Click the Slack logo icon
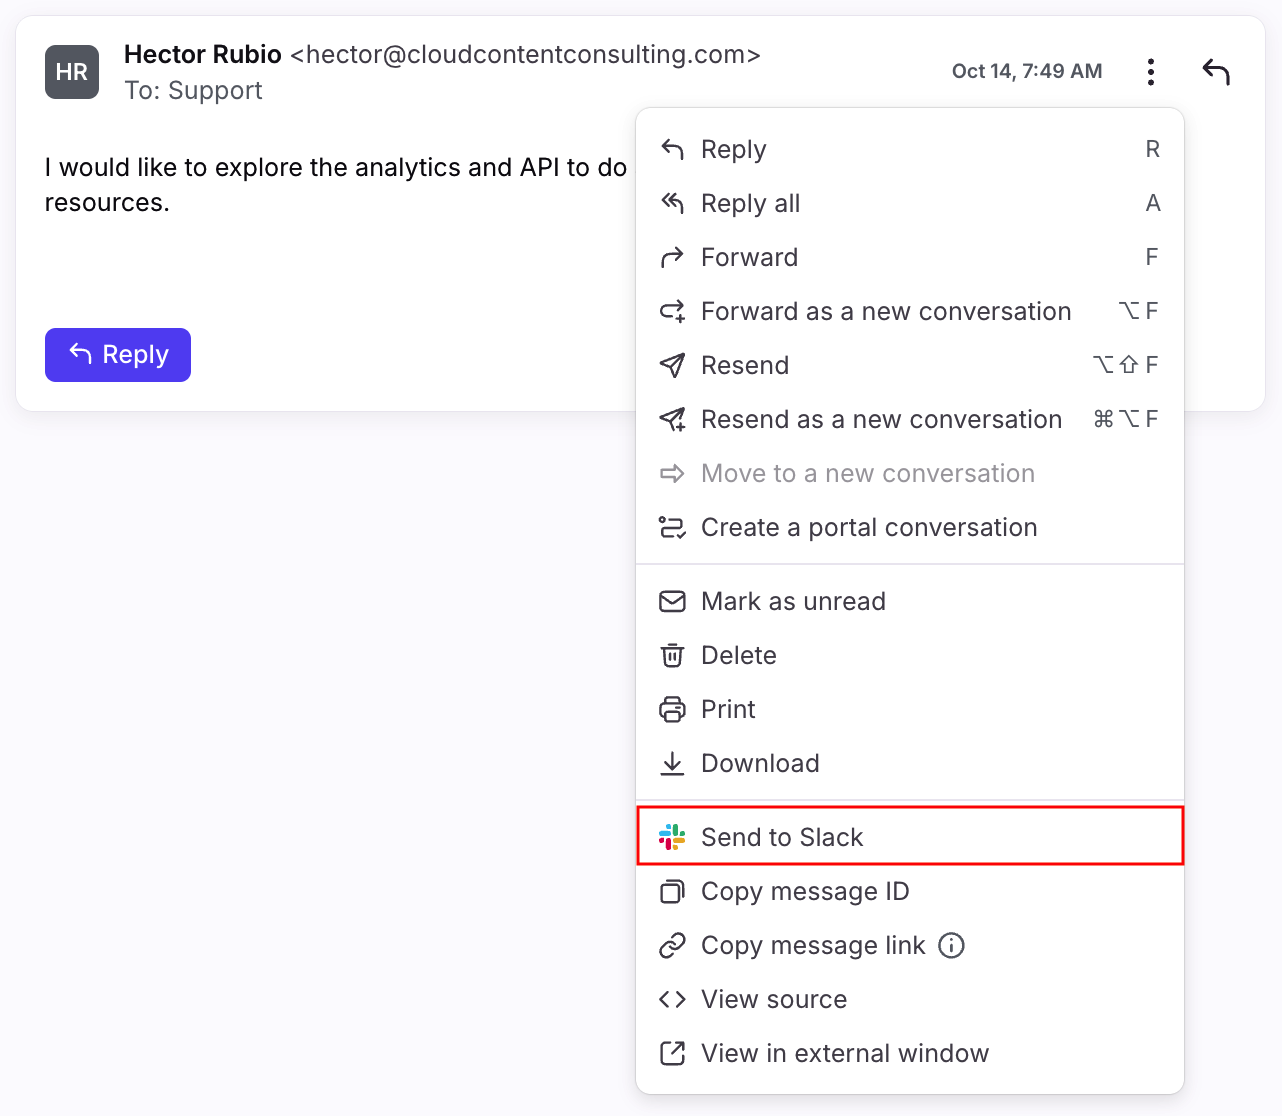Image resolution: width=1282 pixels, height=1116 pixels. click(x=672, y=837)
